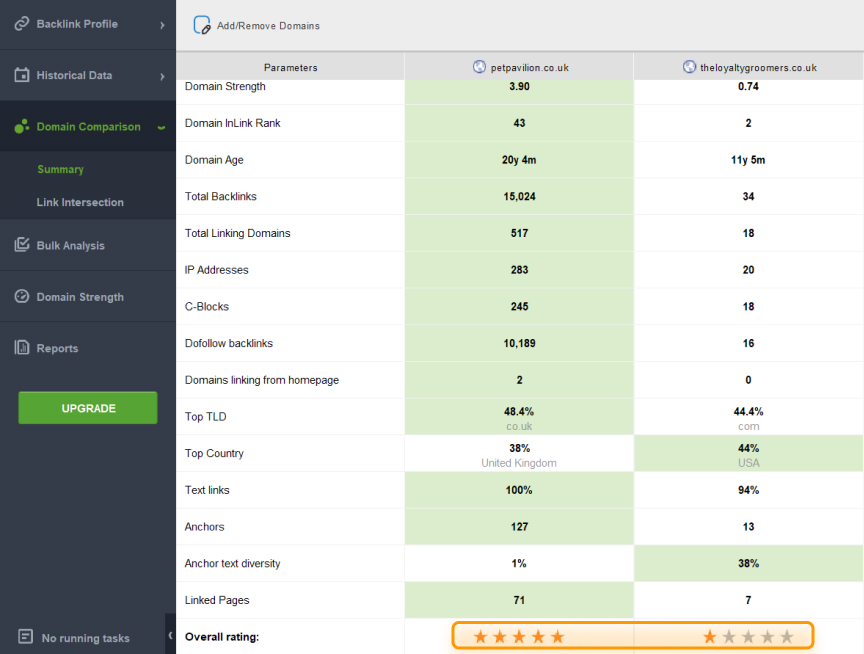This screenshot has width=864, height=654.
Task: Click the globe icon beside theloyaltygroomers.co.uk
Action: tap(689, 67)
